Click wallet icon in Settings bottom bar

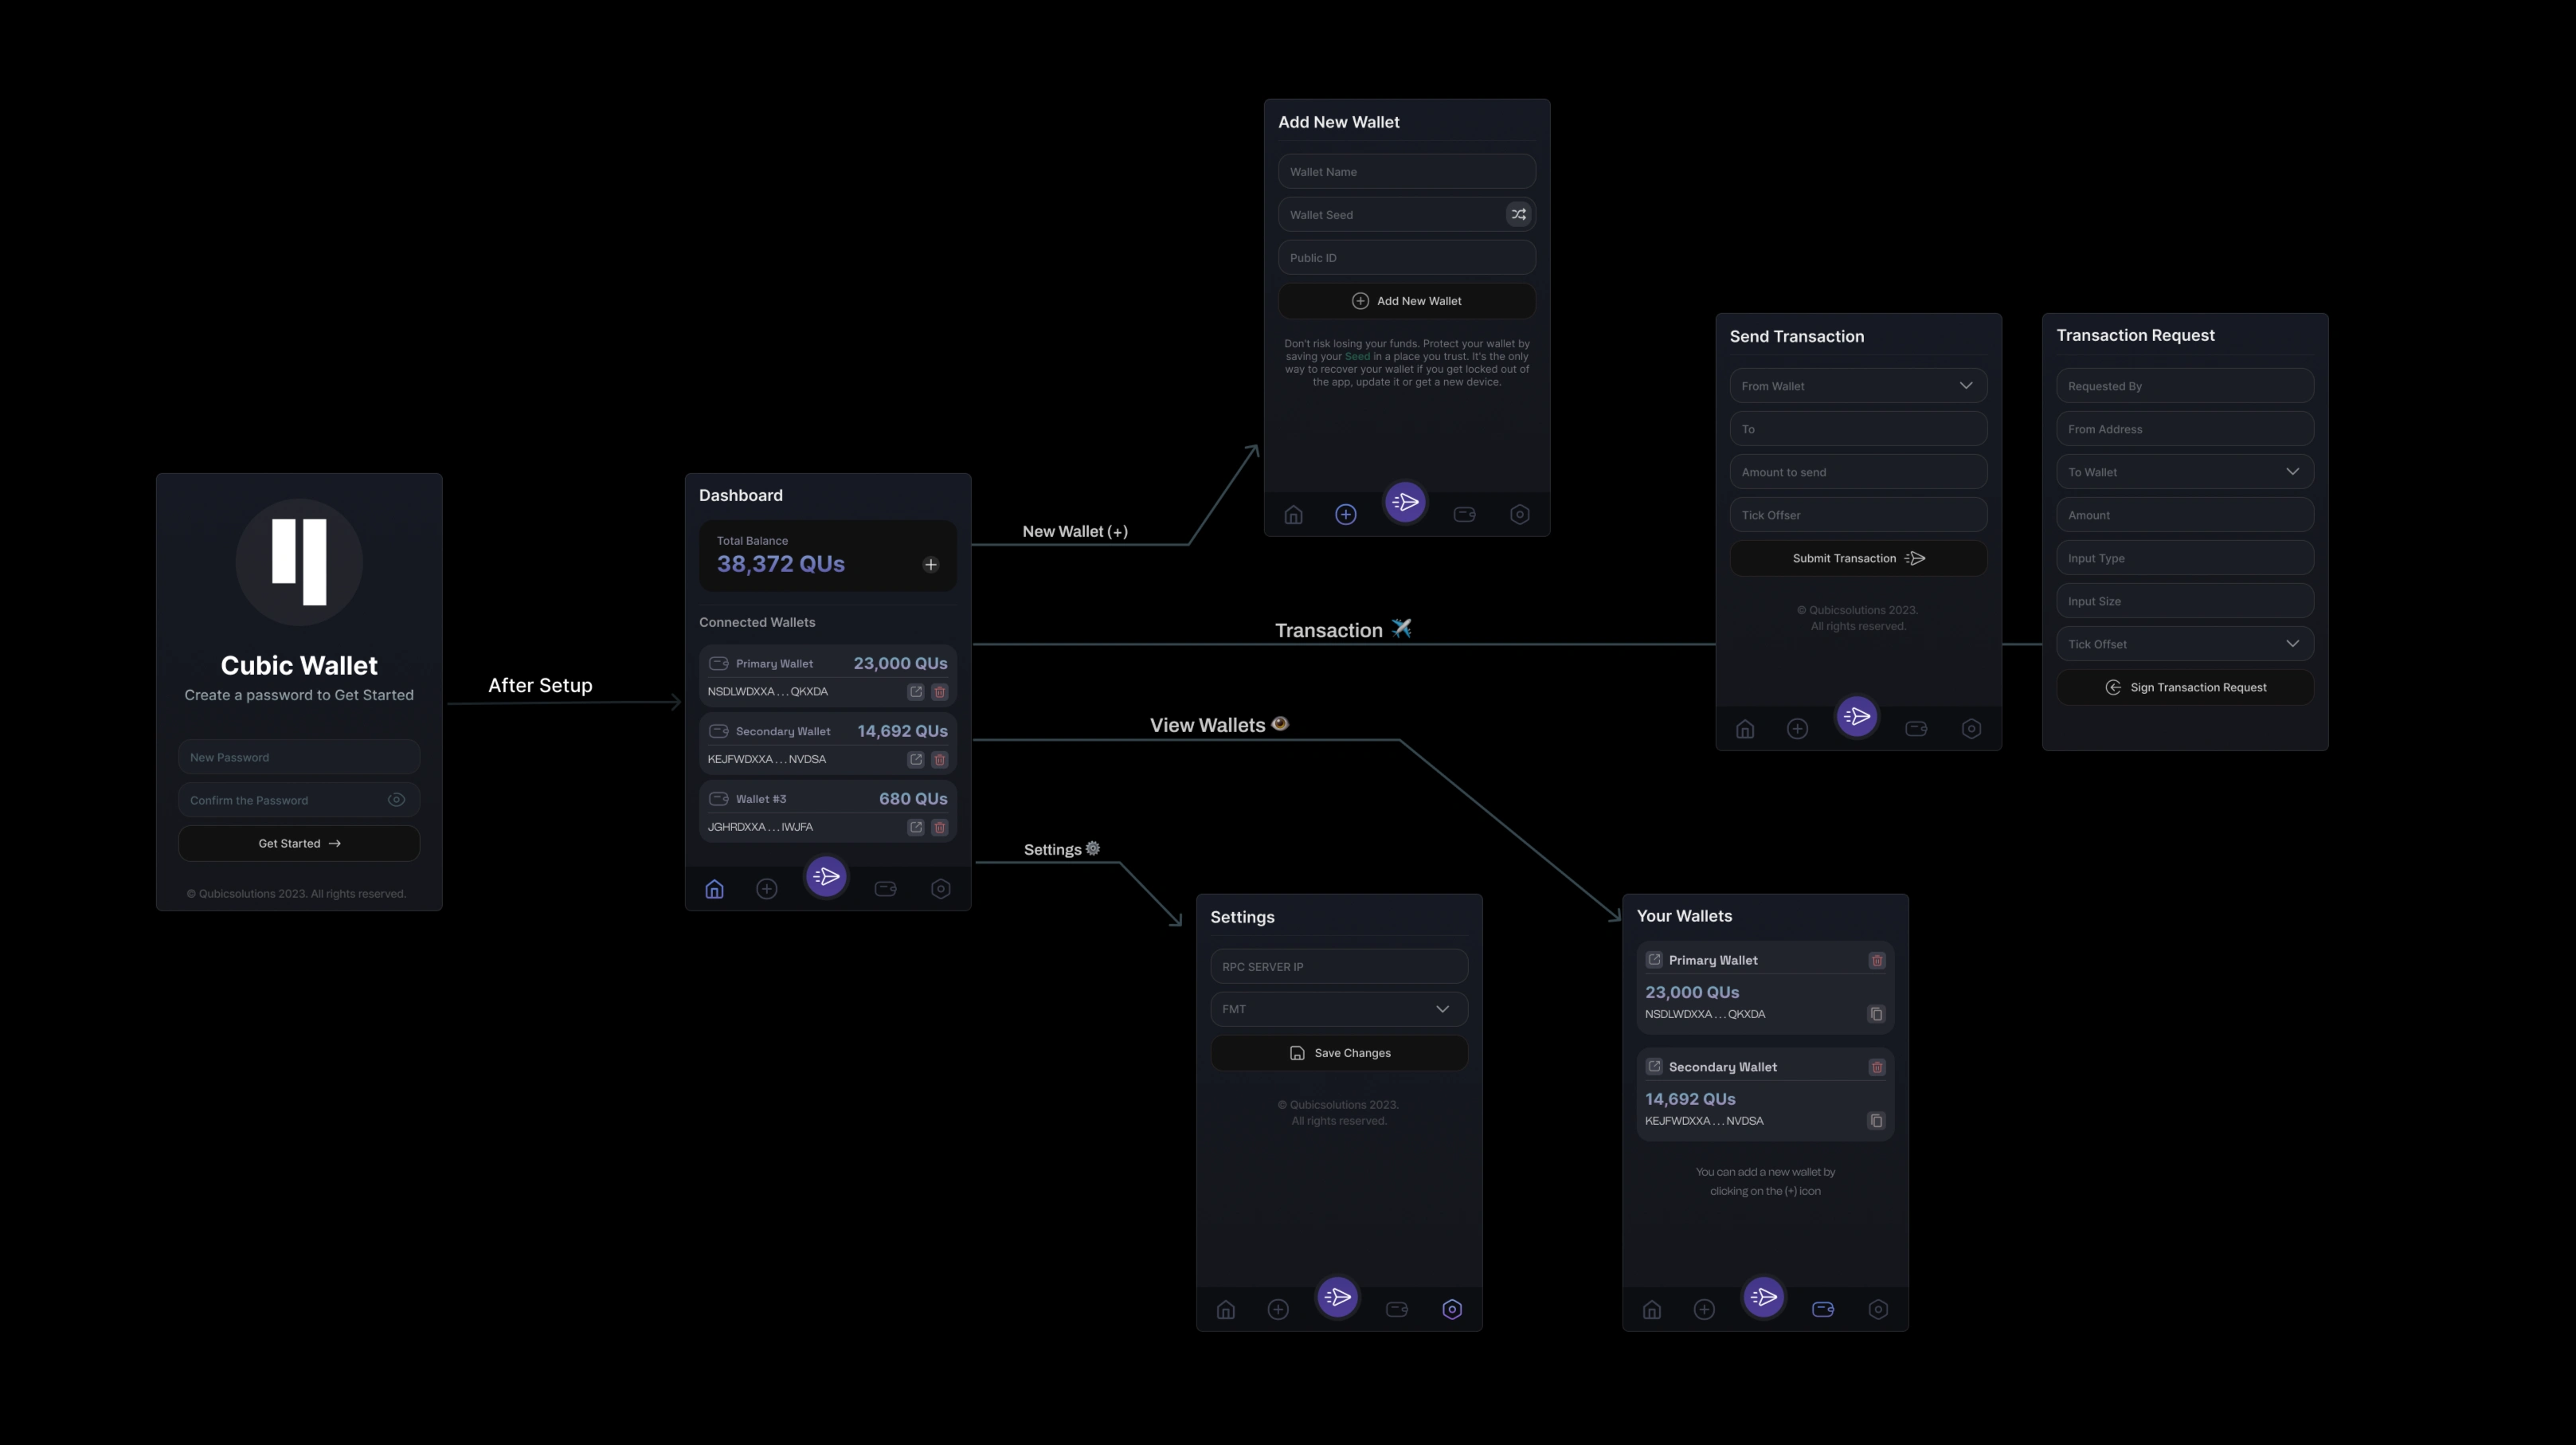point(1397,1310)
